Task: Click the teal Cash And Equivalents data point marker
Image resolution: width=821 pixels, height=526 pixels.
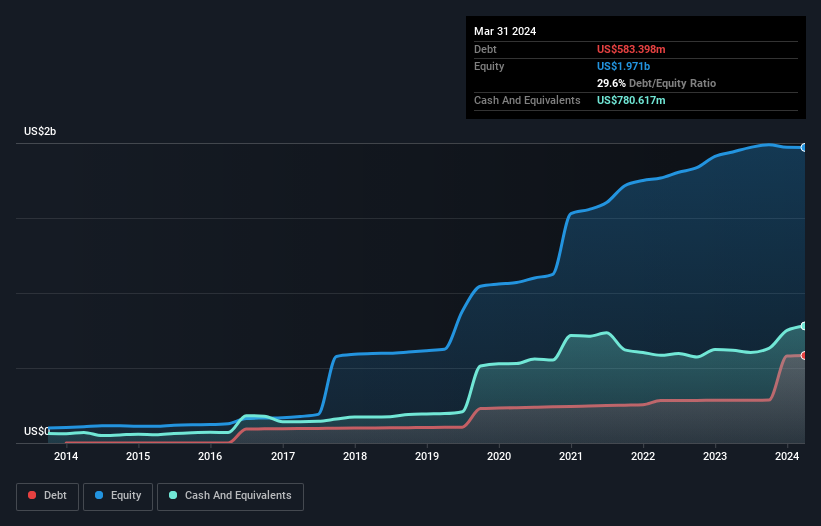Action: [x=804, y=326]
